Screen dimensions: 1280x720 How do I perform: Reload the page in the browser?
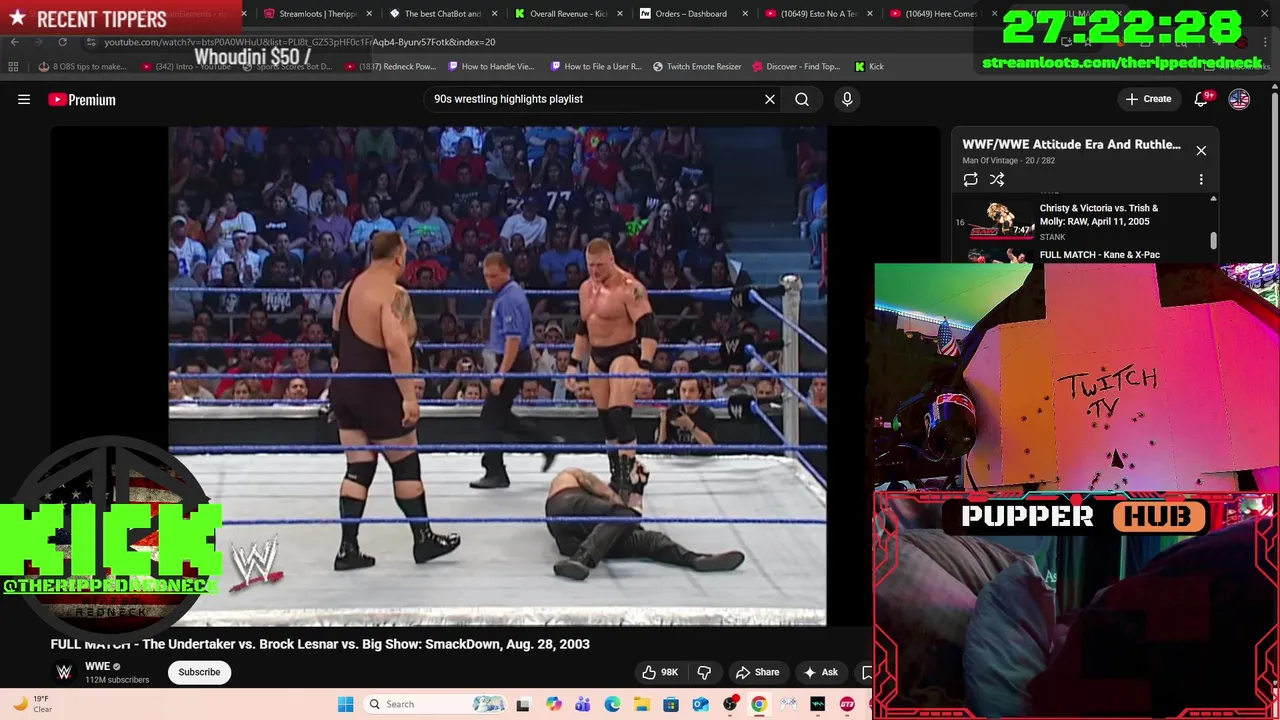point(62,42)
